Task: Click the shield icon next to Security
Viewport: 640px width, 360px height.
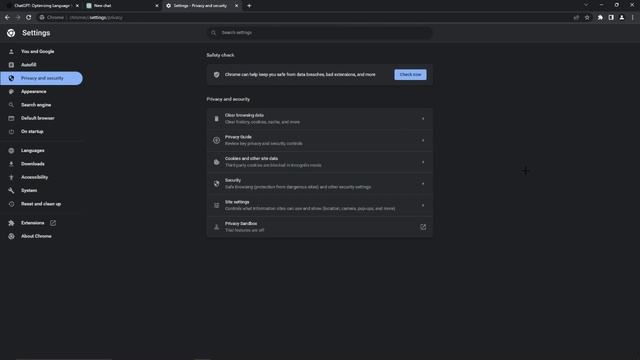Action: [x=216, y=184]
